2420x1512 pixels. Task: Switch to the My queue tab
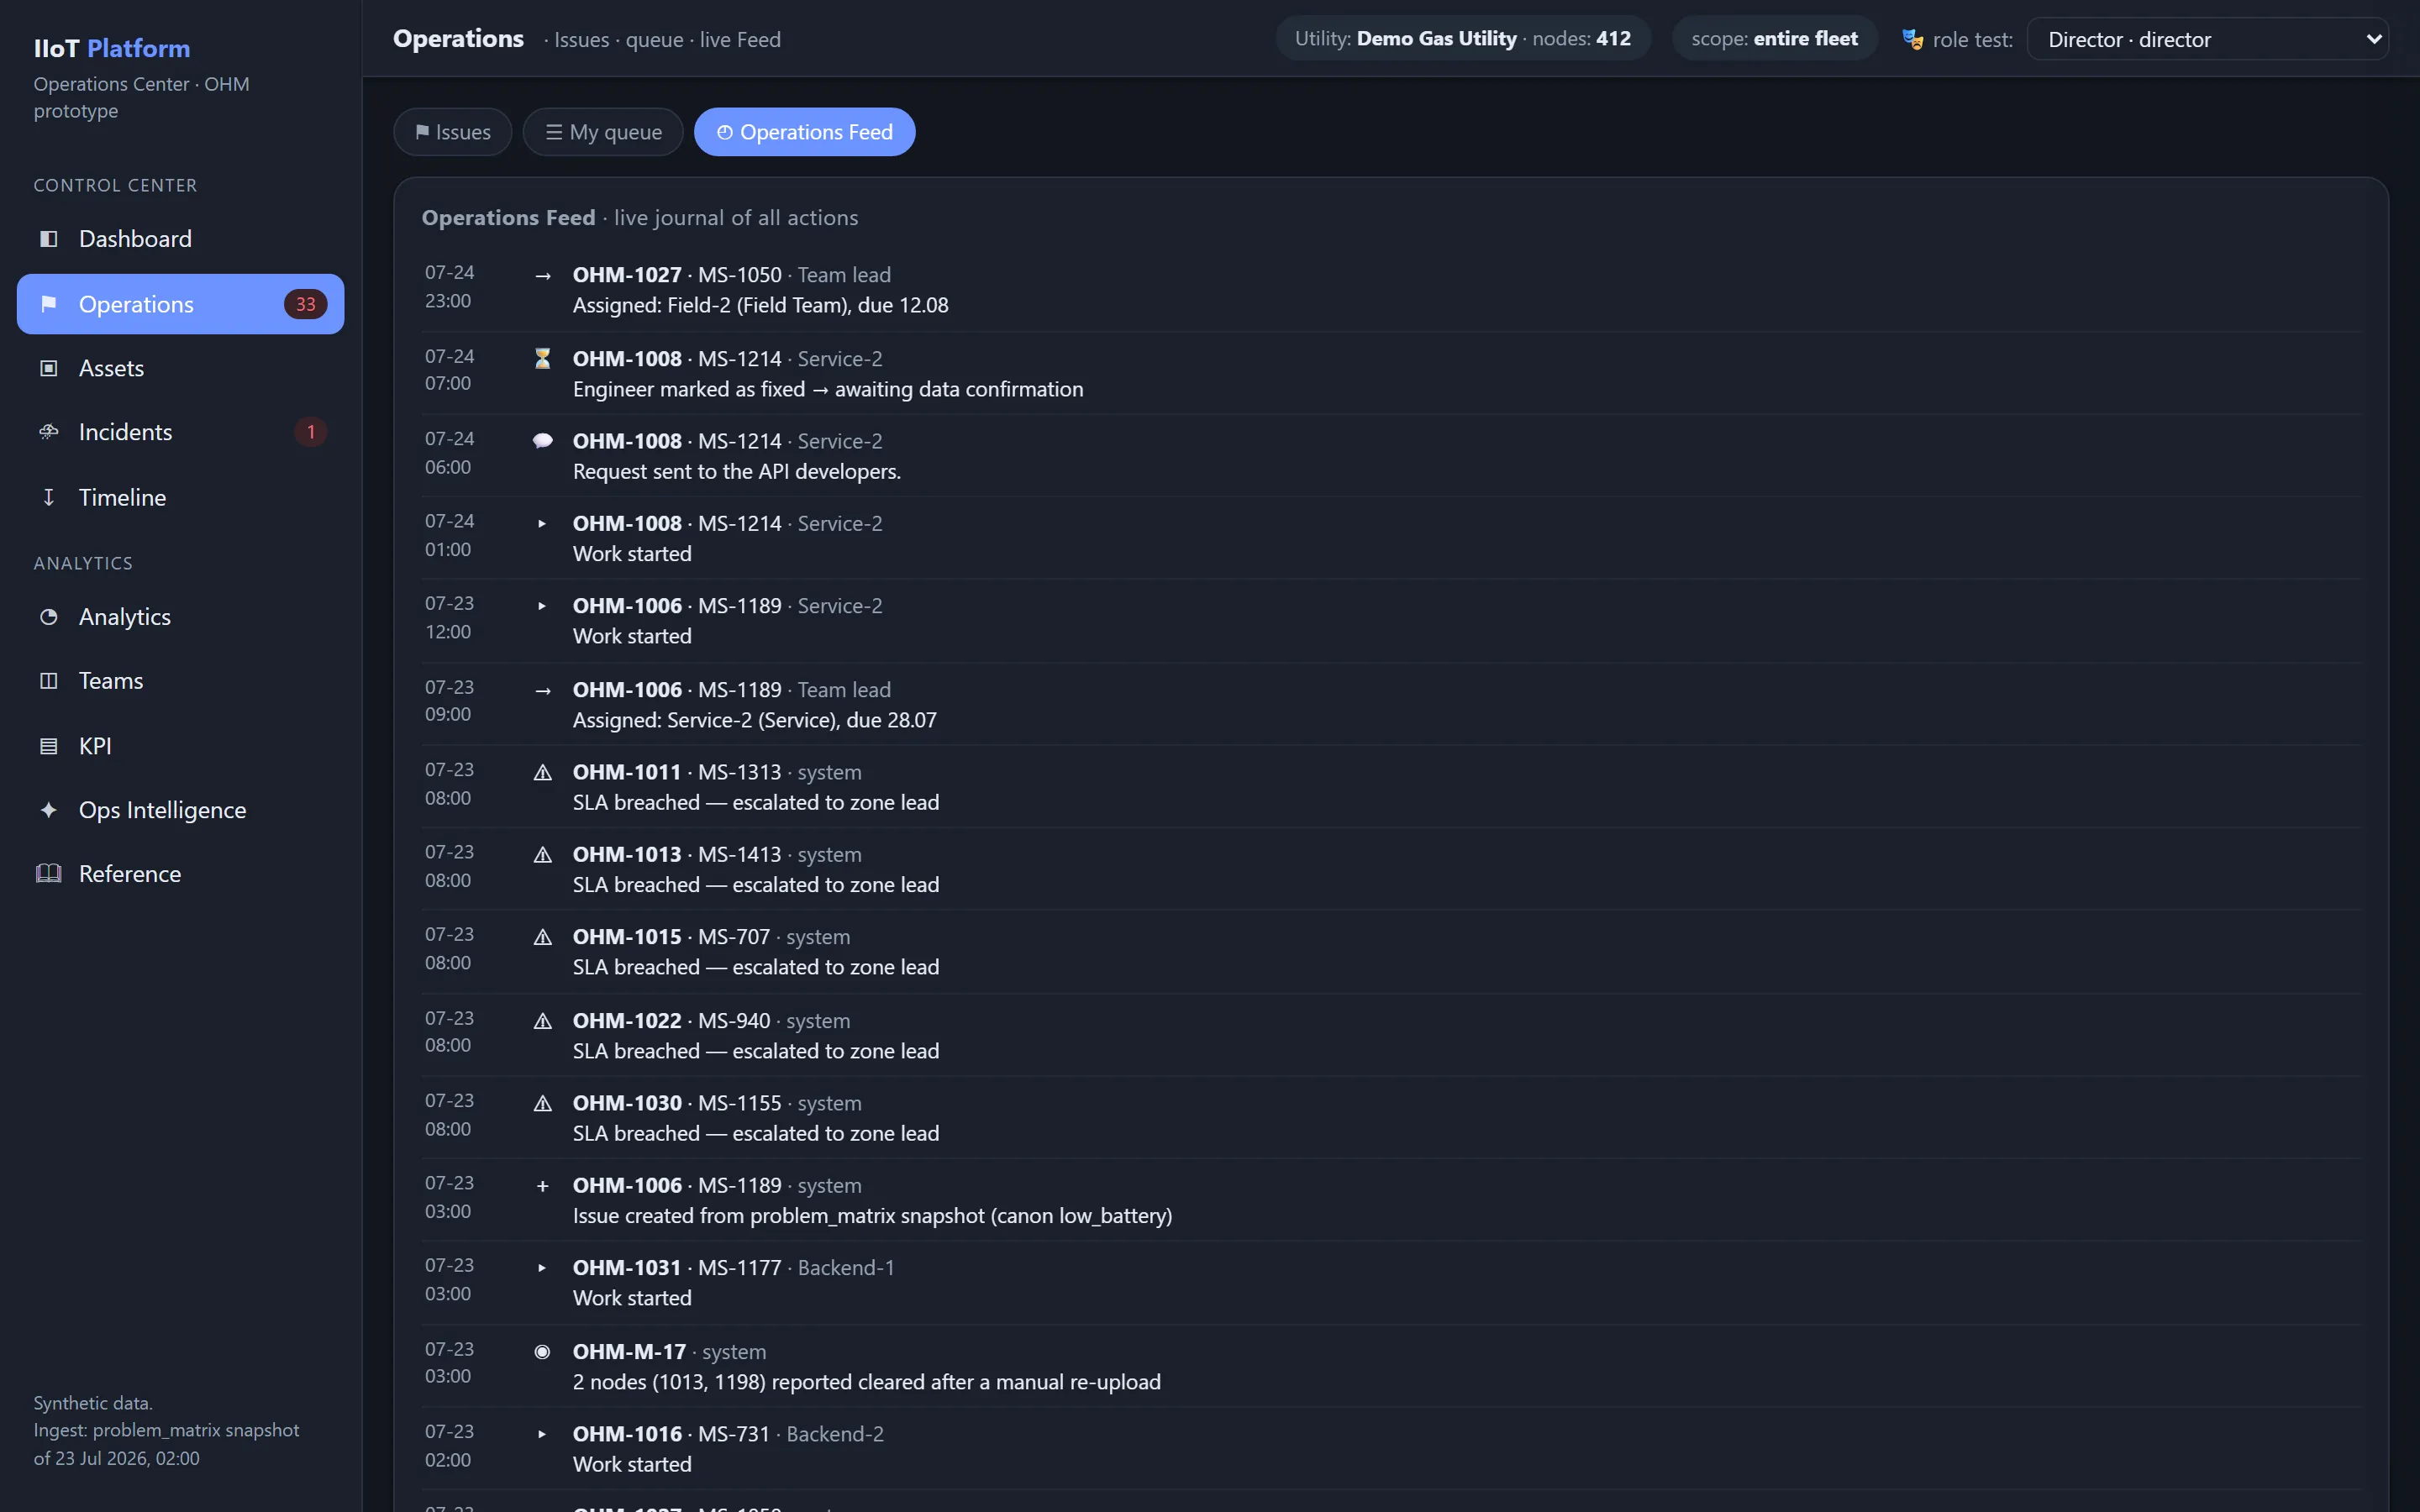[x=603, y=132]
